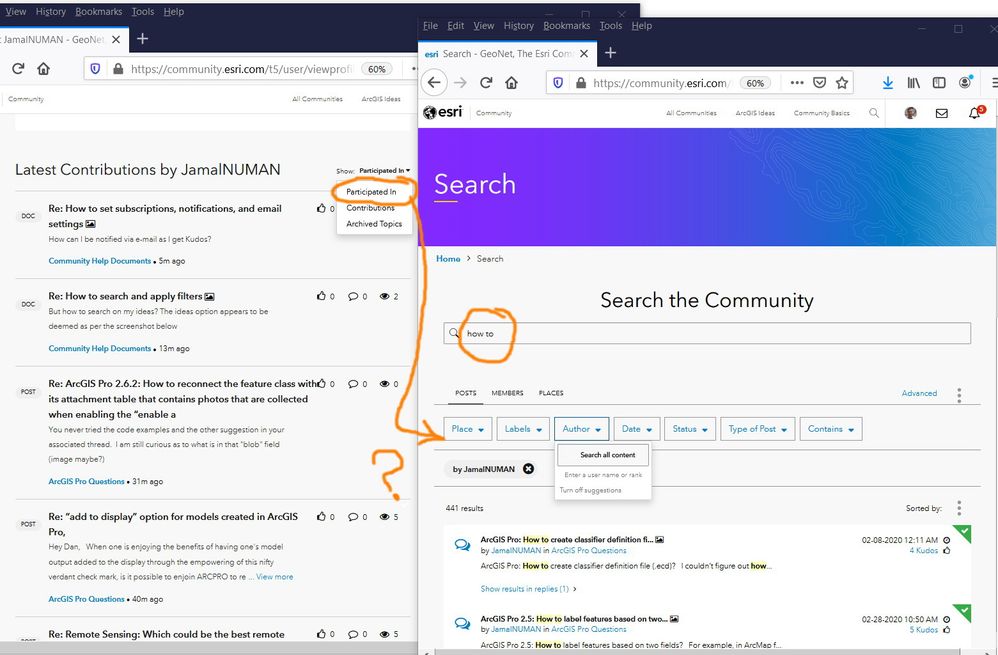Select 'Participated In' option
Screen dimensions: 998x655
[371, 192]
